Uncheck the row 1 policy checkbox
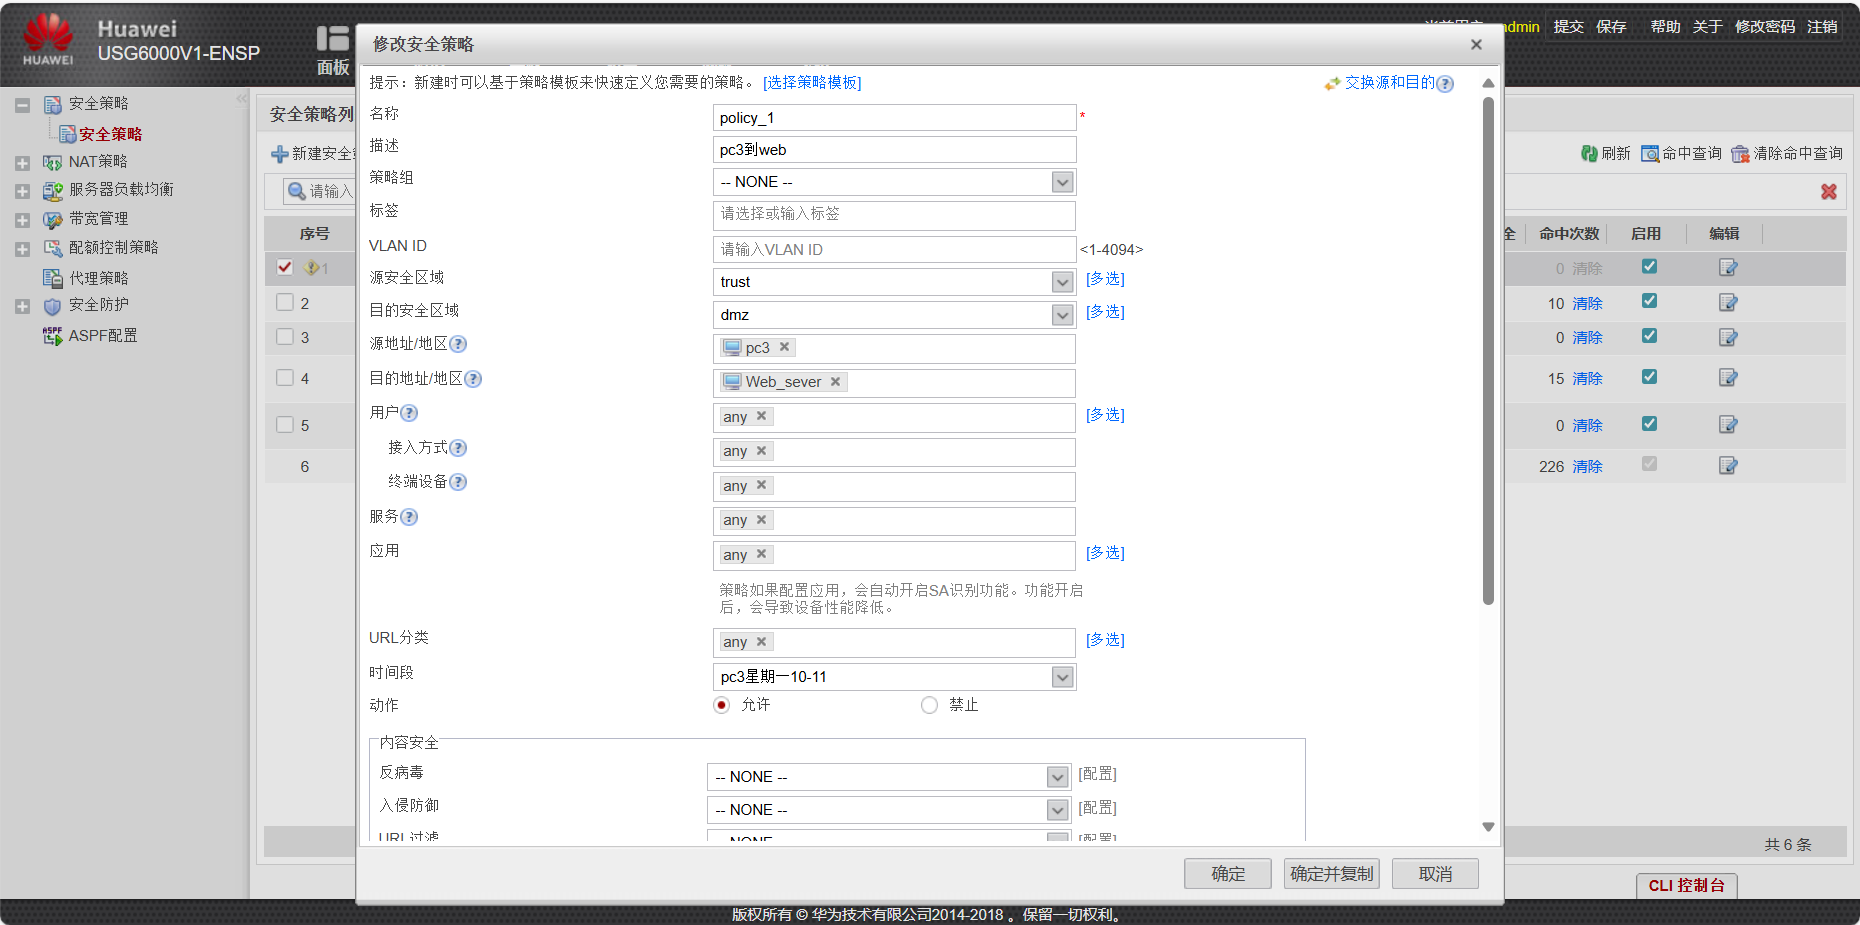The image size is (1860, 925). (285, 267)
